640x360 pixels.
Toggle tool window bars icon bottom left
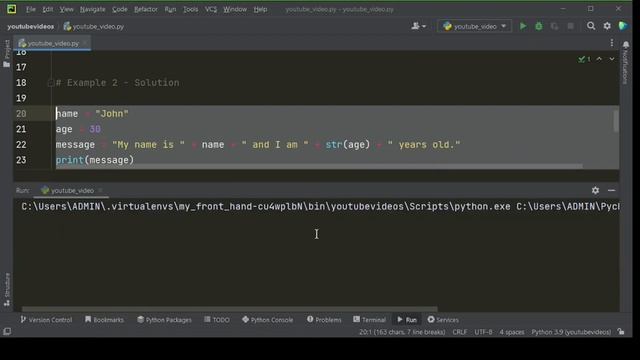(7, 331)
